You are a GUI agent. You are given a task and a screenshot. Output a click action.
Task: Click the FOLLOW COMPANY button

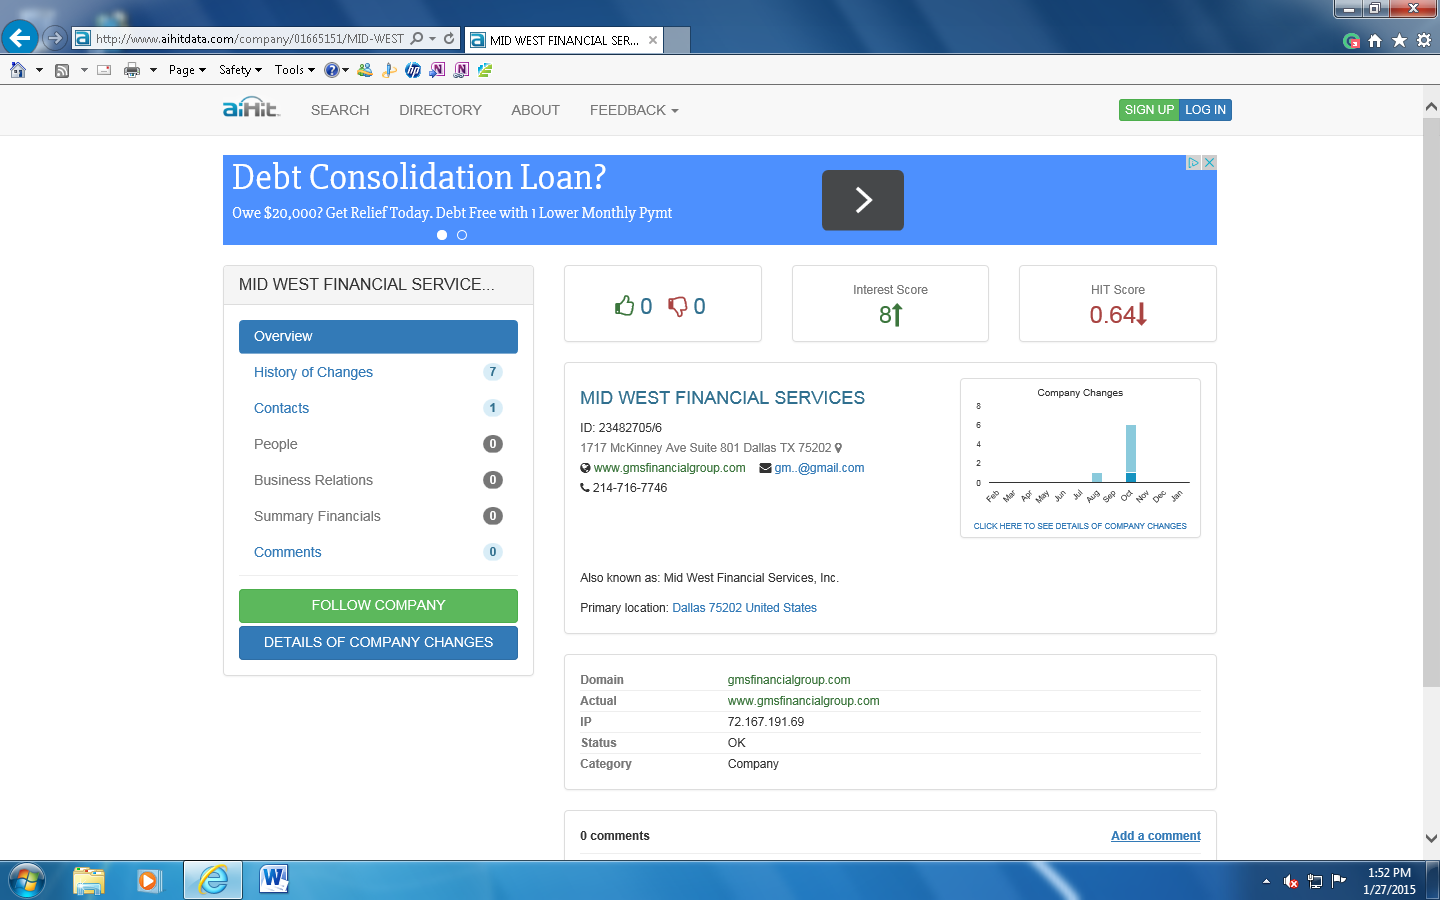378,605
